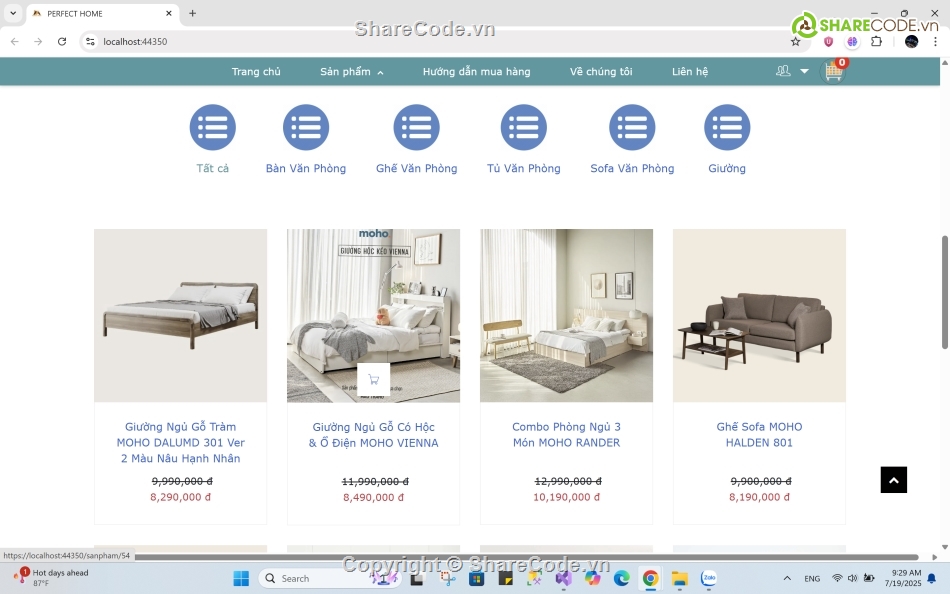View site information icon in address bar
Screen dimensions: 950x594
point(90,41)
